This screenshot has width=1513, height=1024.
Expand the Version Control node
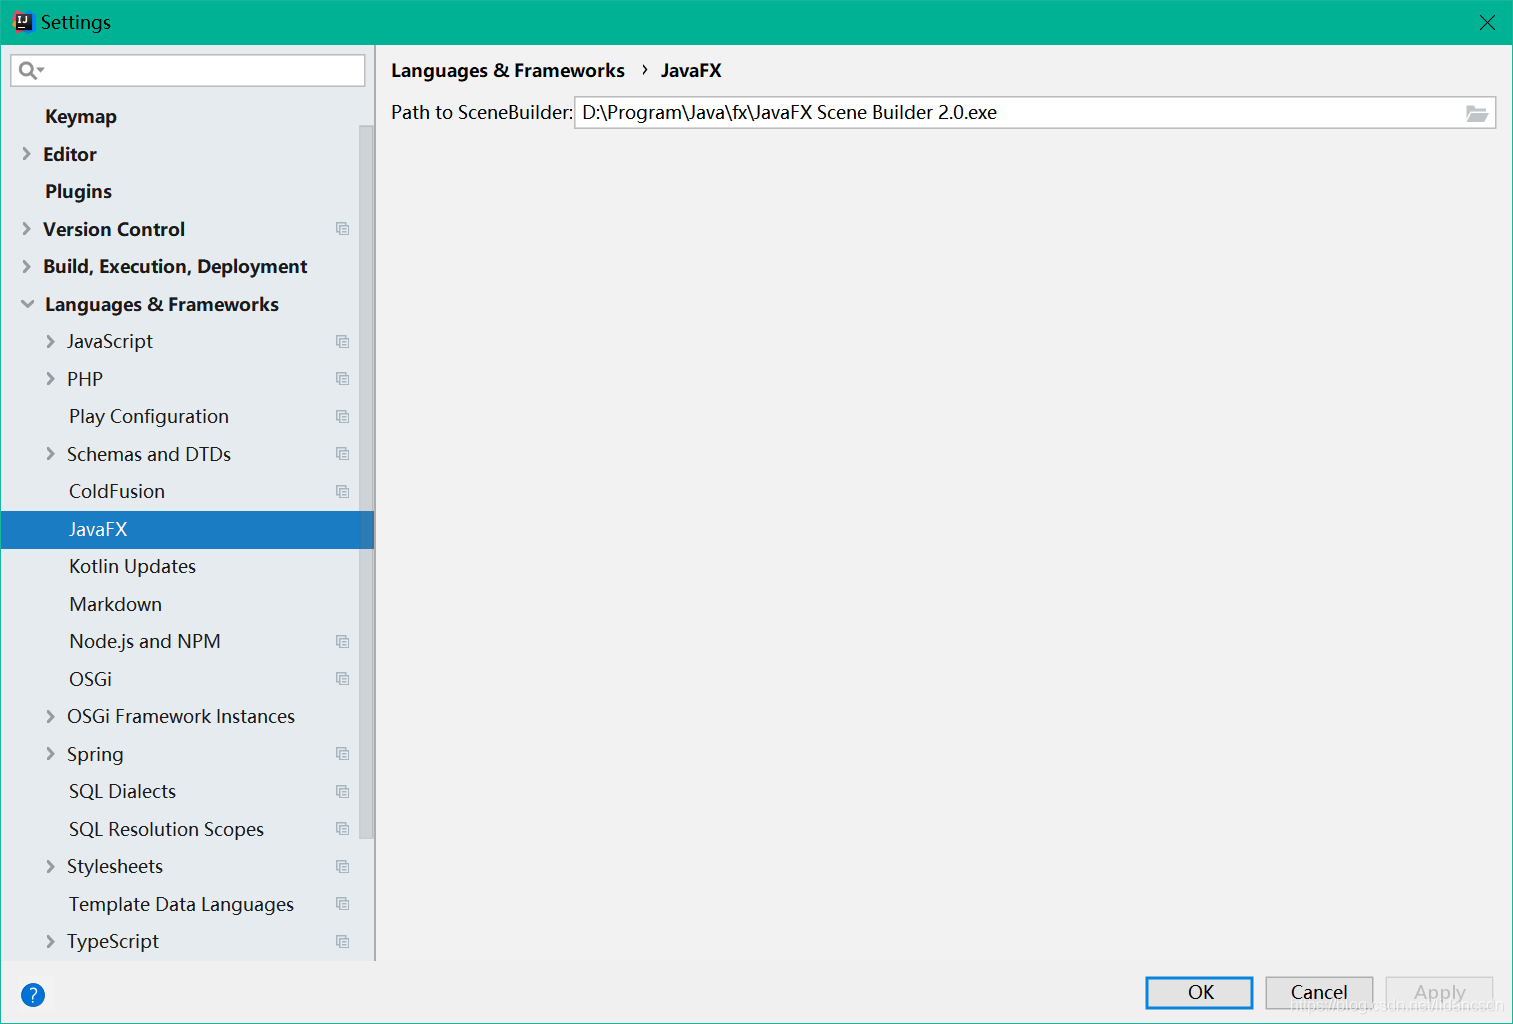(27, 229)
